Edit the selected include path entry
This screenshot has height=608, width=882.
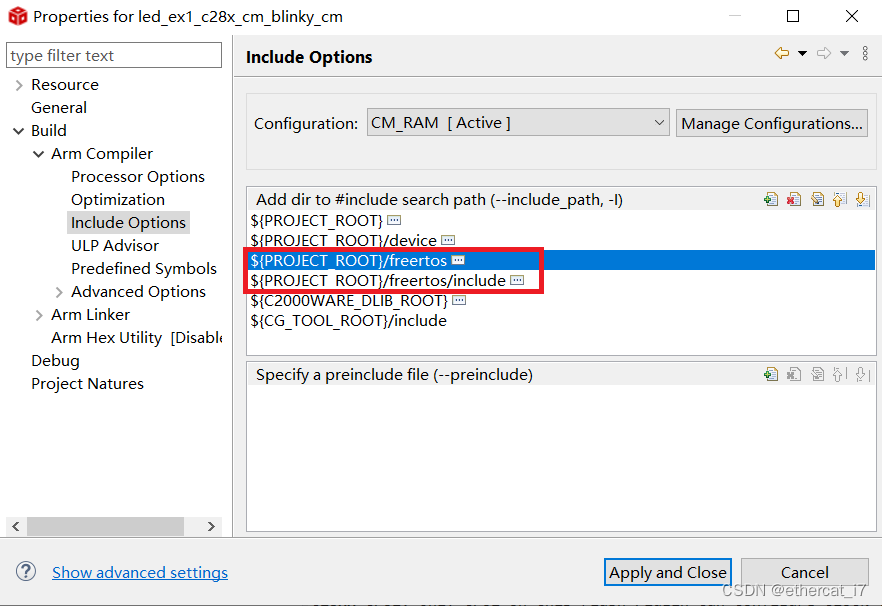(x=817, y=199)
